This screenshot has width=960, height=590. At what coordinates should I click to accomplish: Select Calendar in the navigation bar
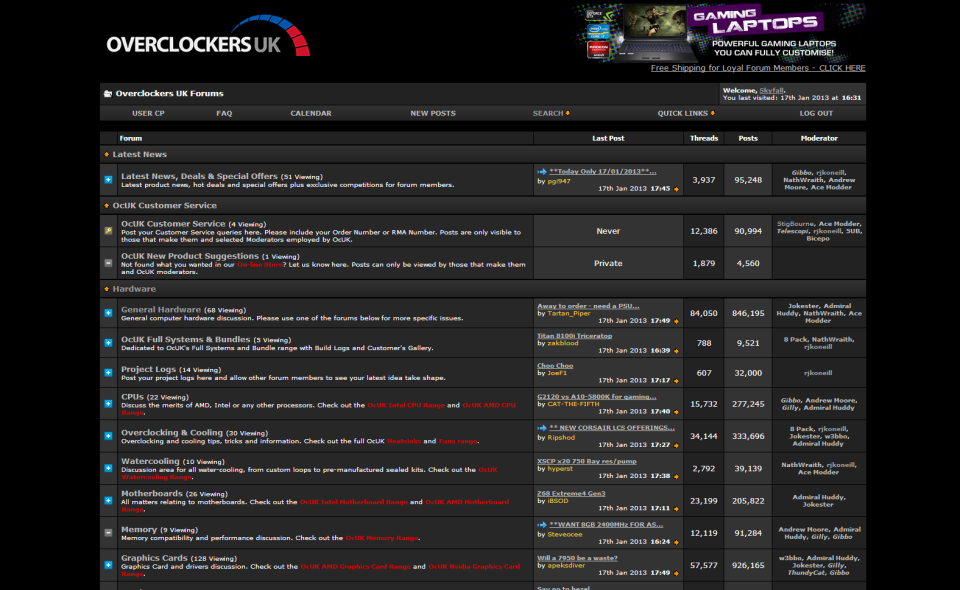311,113
